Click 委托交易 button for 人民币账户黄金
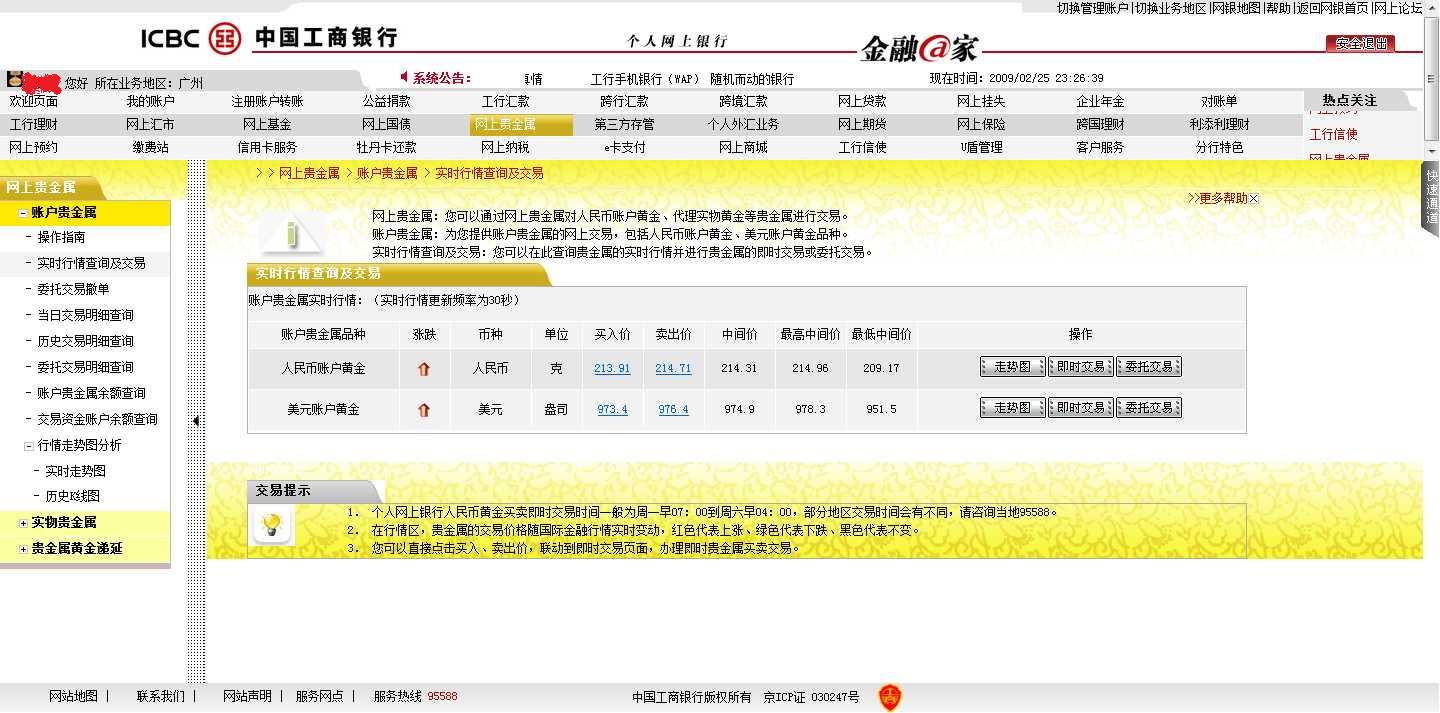This screenshot has width=1440, height=713. point(1148,367)
